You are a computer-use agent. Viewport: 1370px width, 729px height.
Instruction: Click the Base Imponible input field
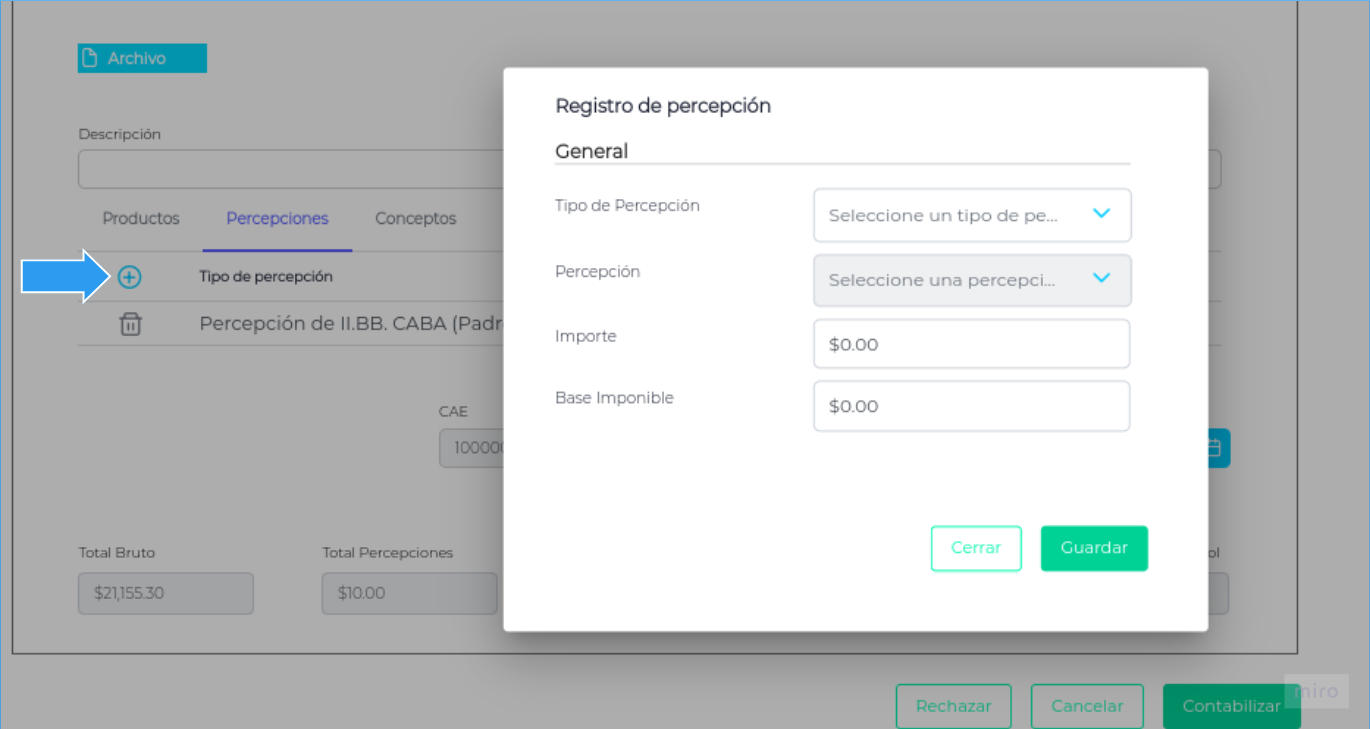point(971,406)
